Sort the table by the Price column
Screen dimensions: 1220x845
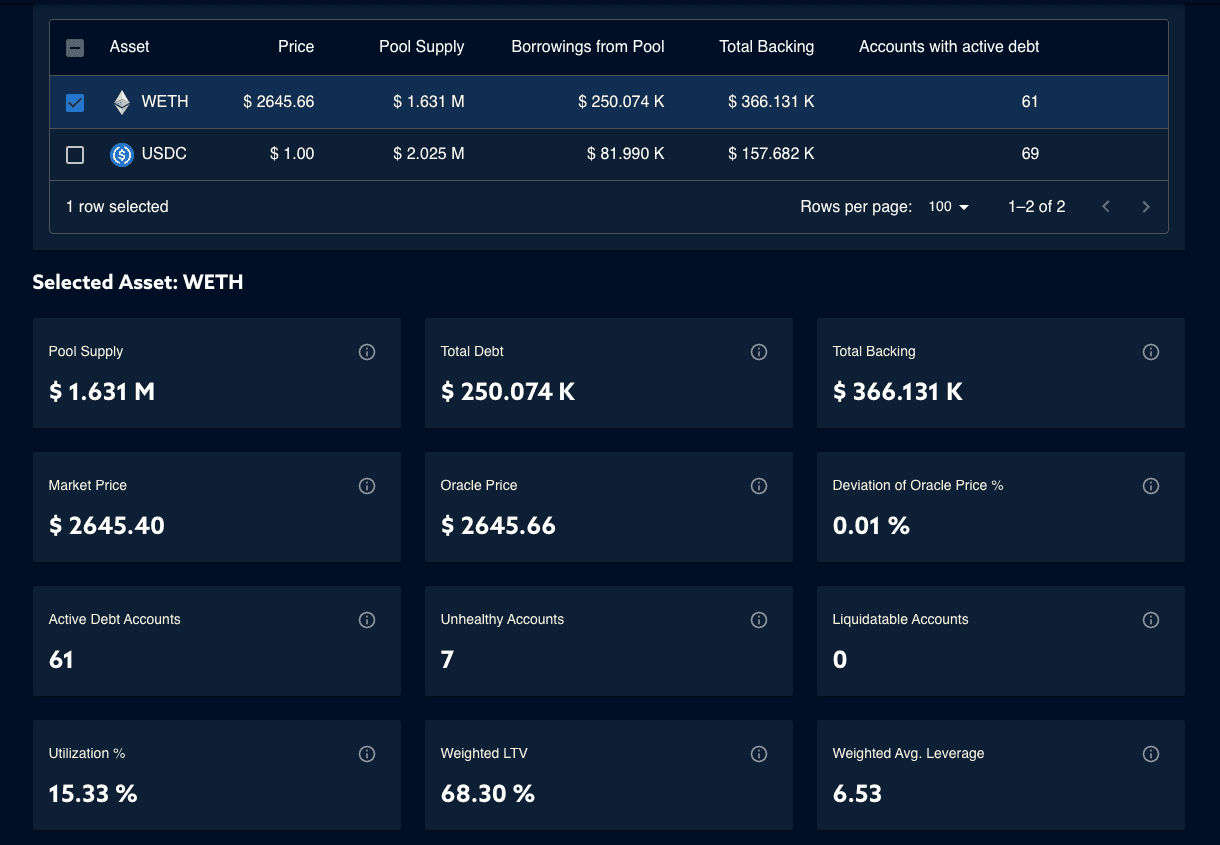pyautogui.click(x=296, y=46)
